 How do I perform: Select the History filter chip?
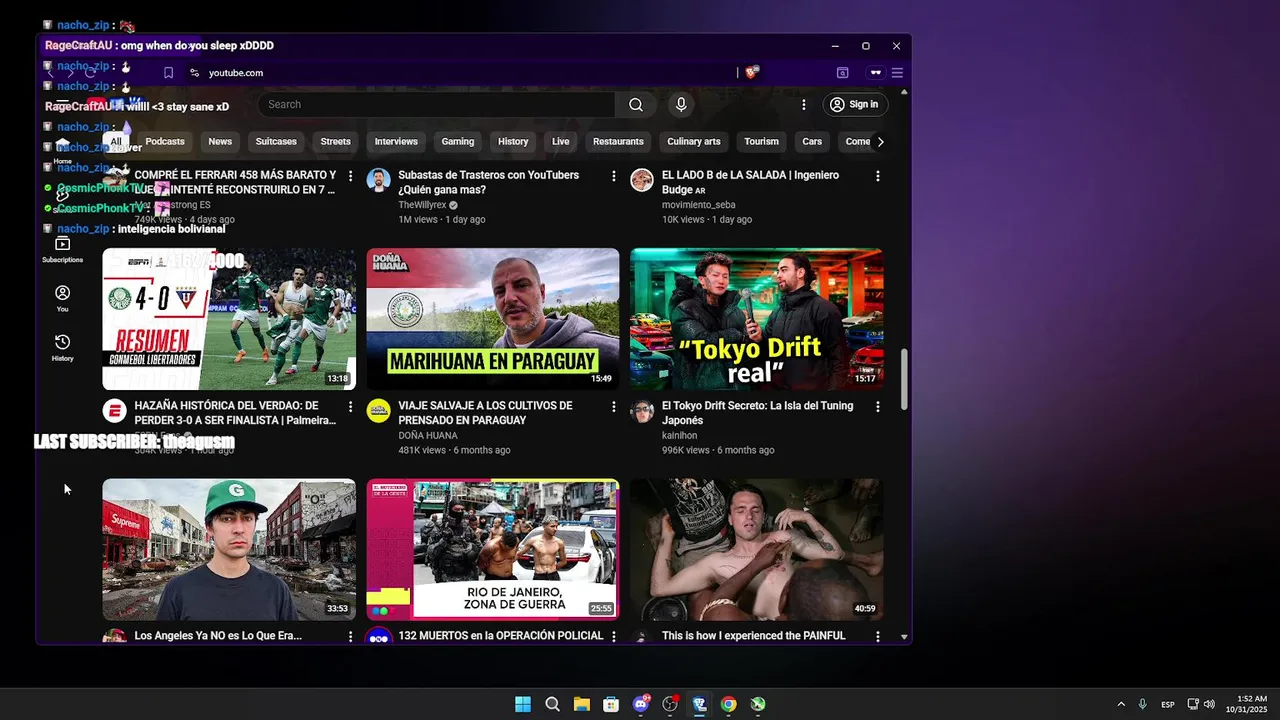(x=513, y=141)
